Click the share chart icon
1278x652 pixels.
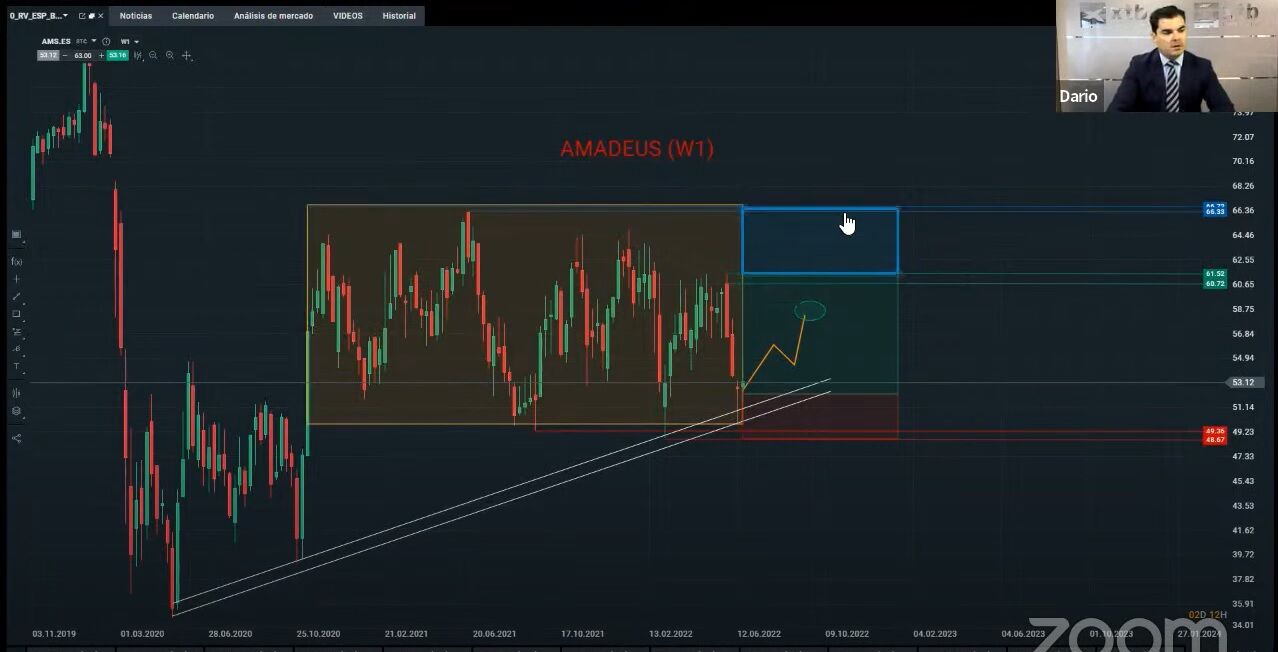(16, 437)
